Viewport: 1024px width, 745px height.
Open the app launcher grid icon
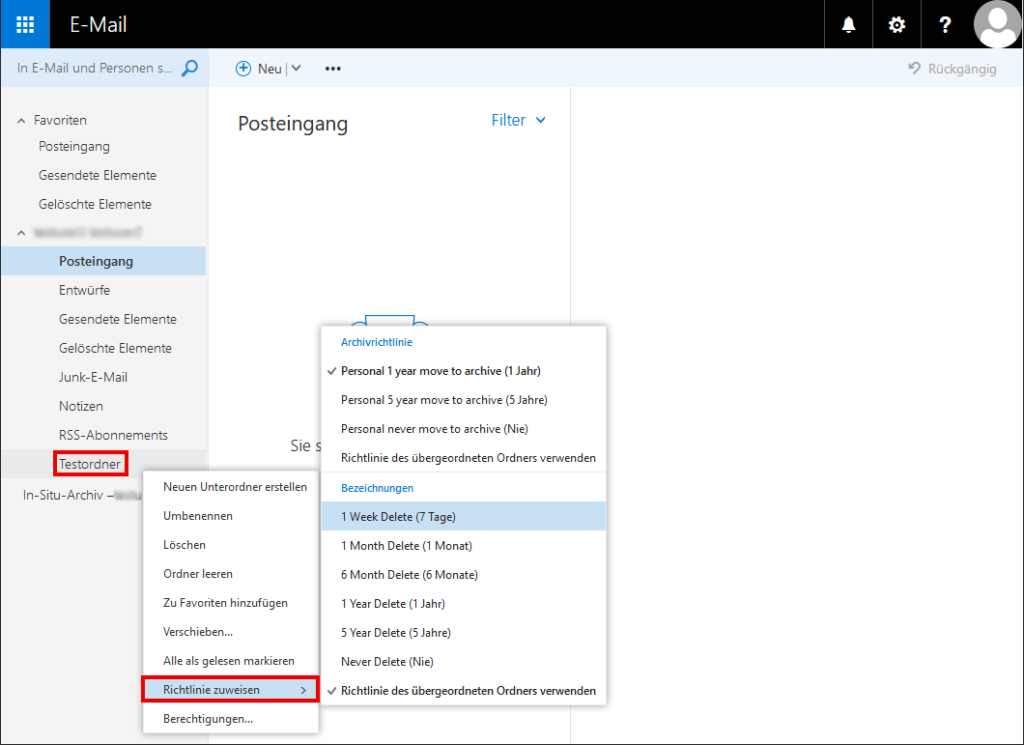[x=25, y=25]
